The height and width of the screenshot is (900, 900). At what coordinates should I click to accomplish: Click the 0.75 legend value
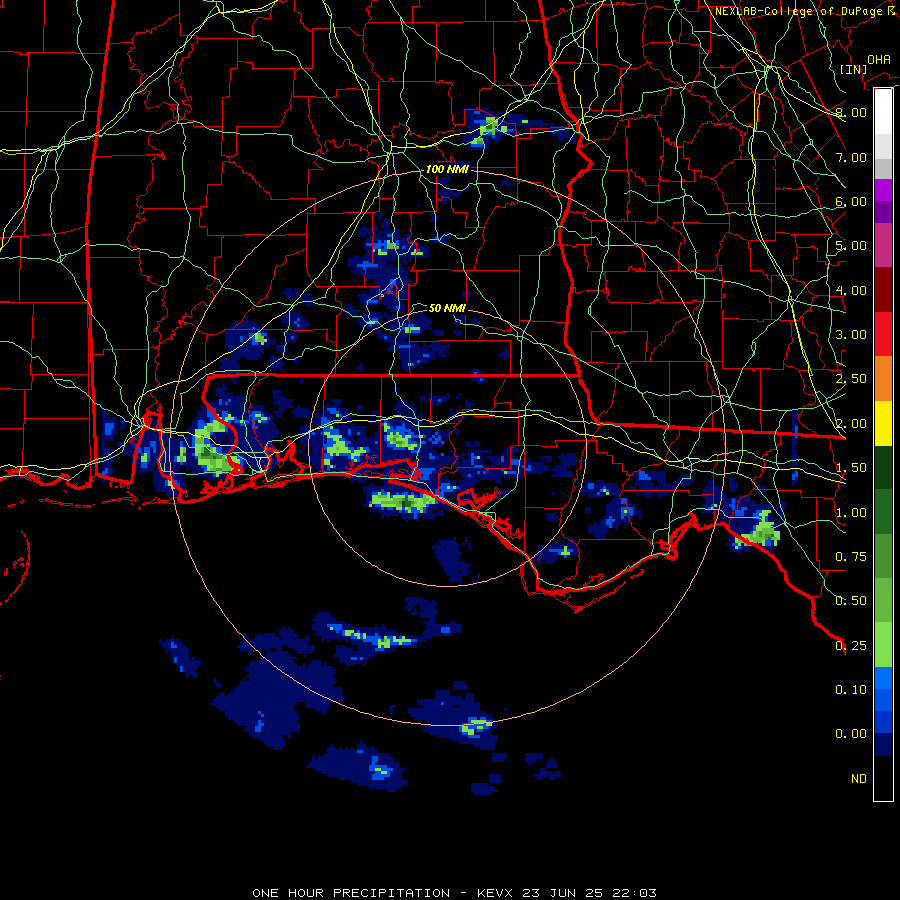(851, 557)
